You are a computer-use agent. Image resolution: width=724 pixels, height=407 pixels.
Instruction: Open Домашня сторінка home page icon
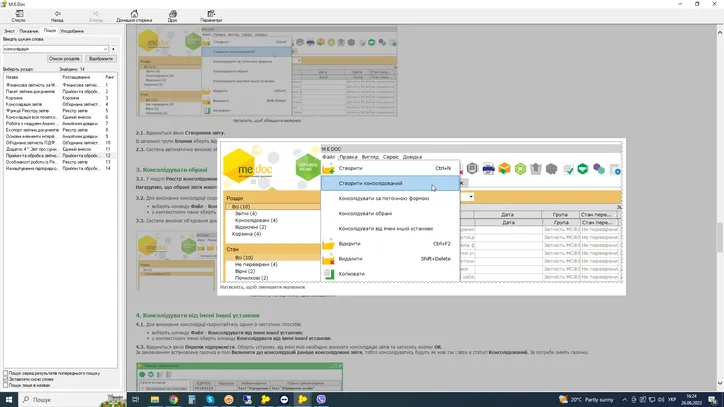(x=134, y=14)
